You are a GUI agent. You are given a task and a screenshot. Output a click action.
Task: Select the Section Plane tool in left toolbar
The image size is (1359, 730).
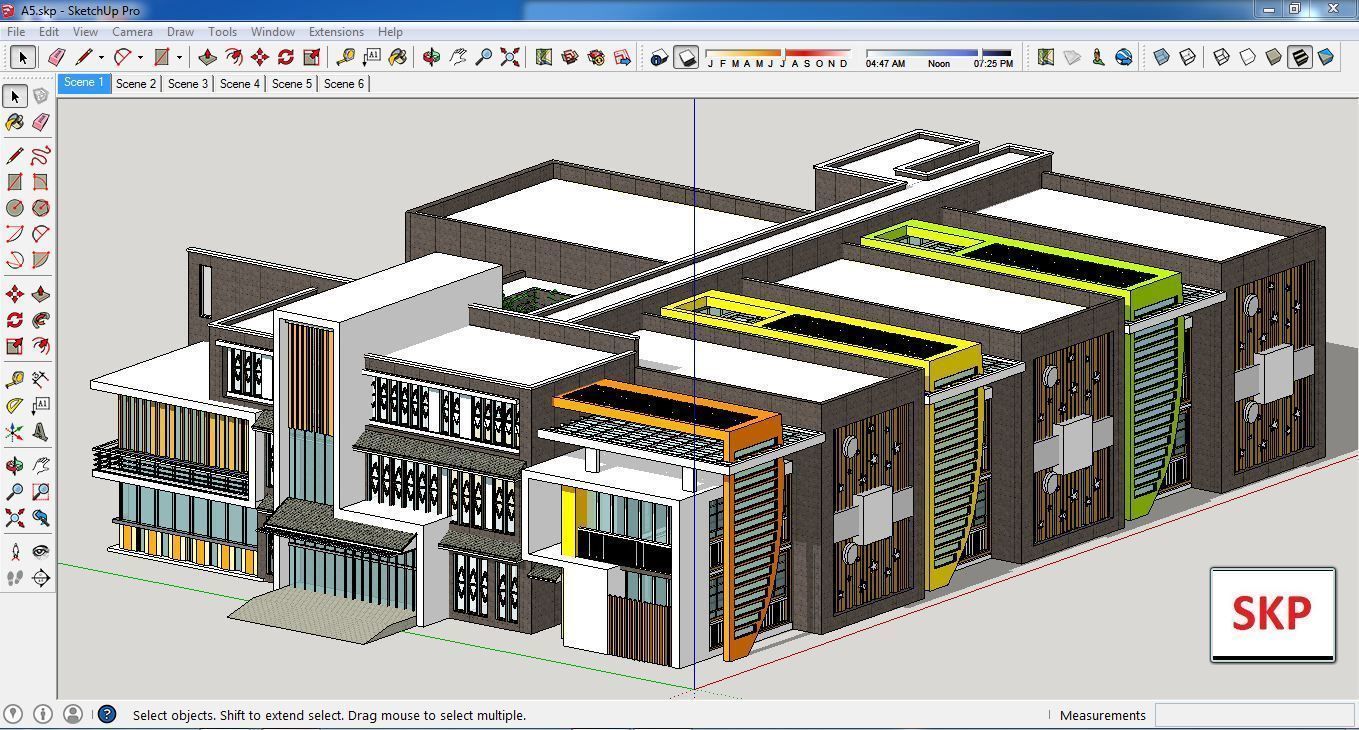(x=40, y=578)
